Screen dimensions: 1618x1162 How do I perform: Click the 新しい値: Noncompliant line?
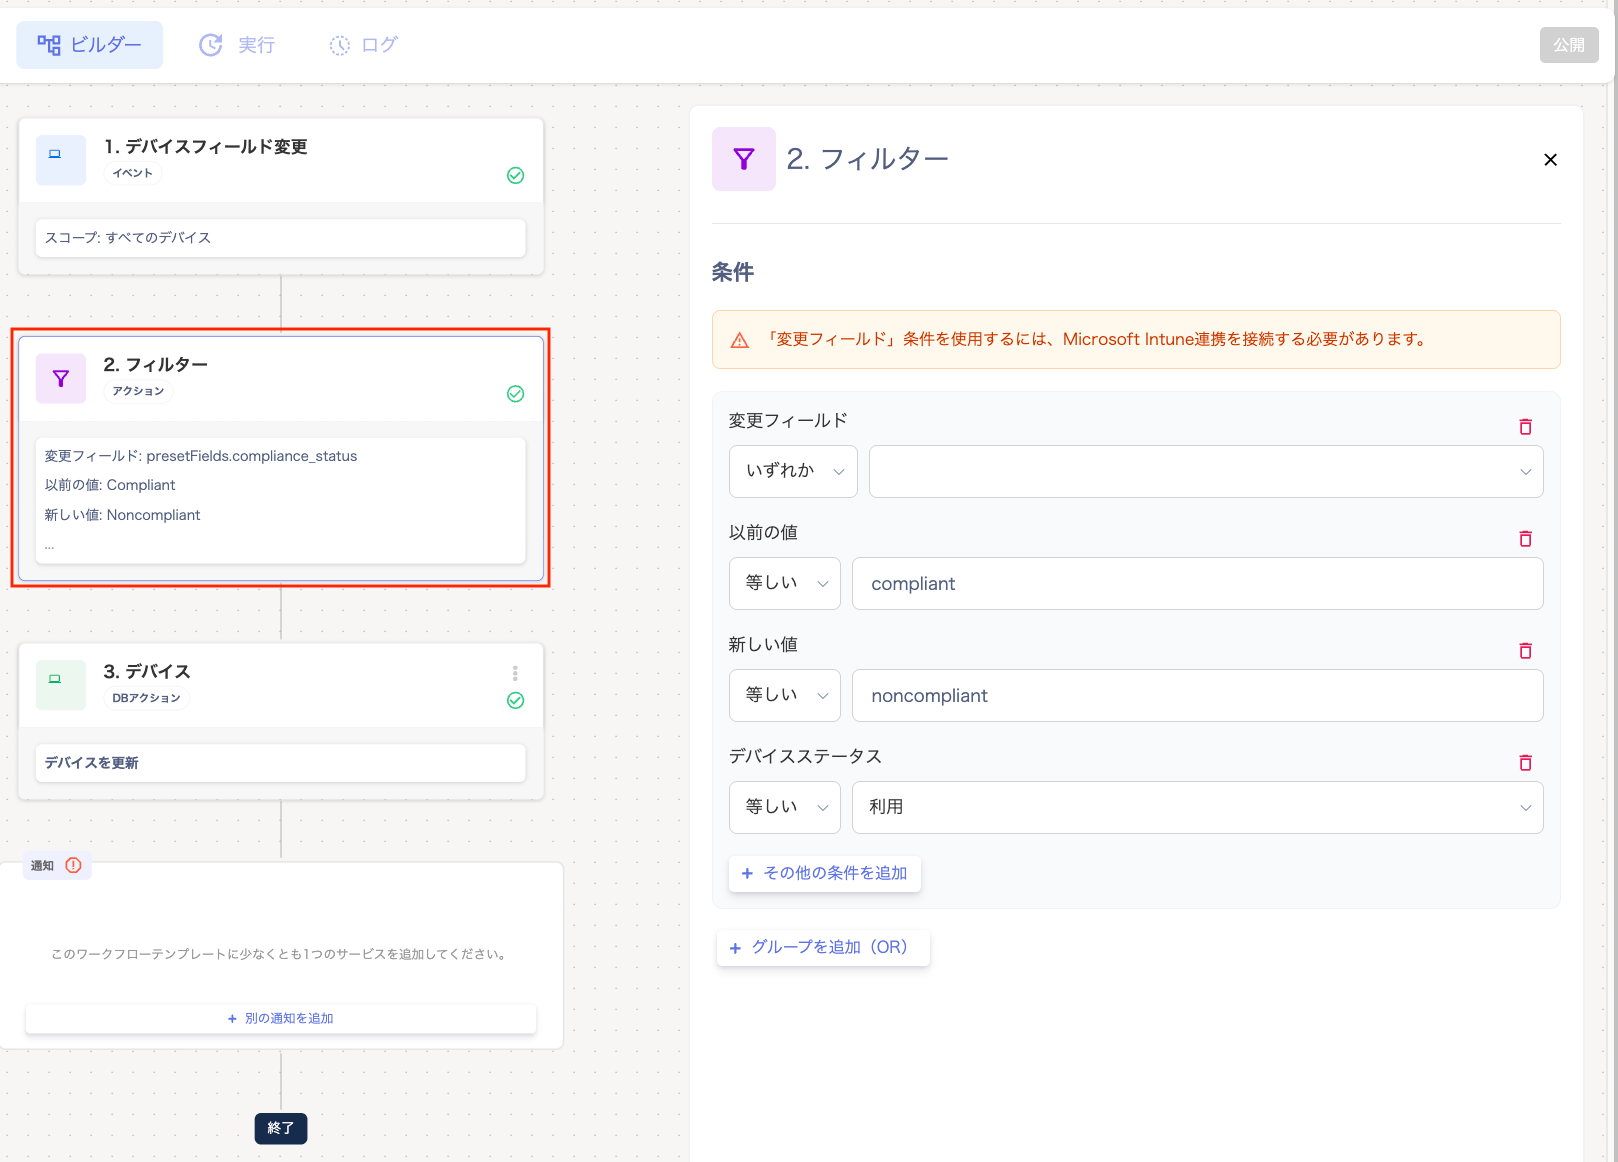[122, 515]
